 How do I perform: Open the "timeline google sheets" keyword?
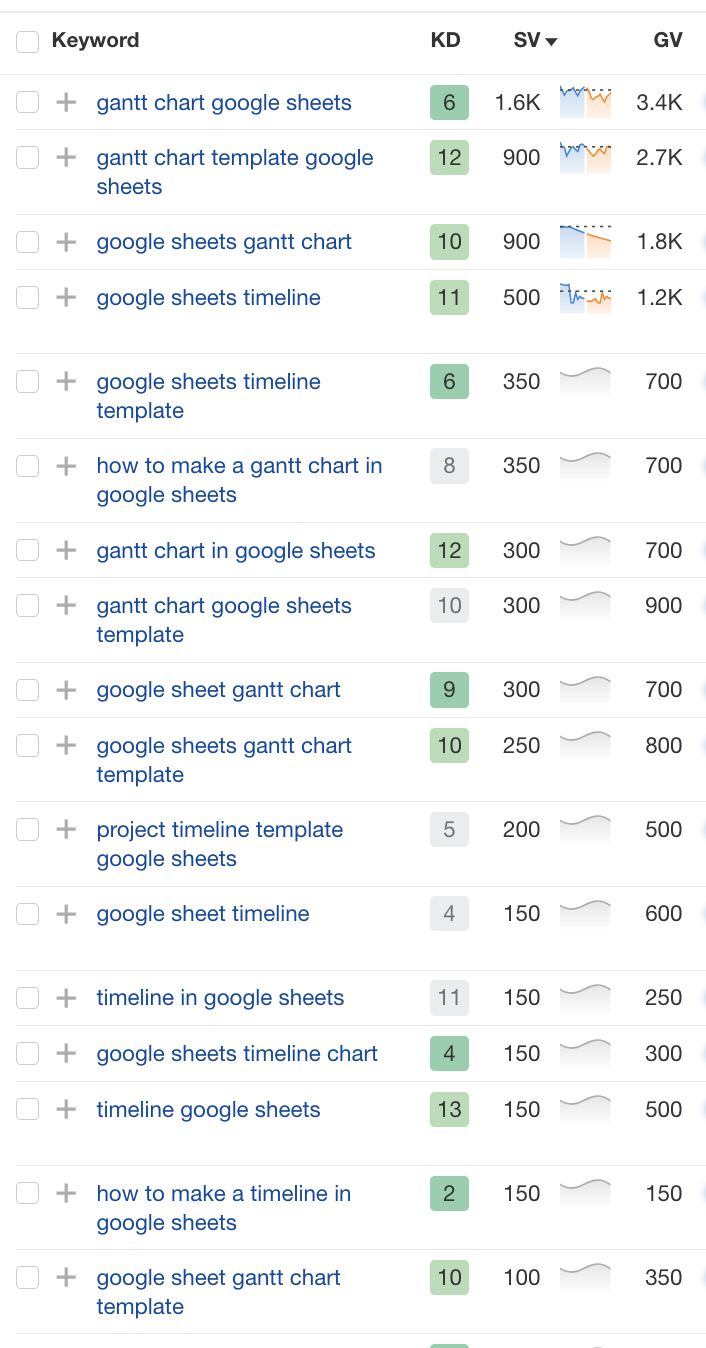208,1109
